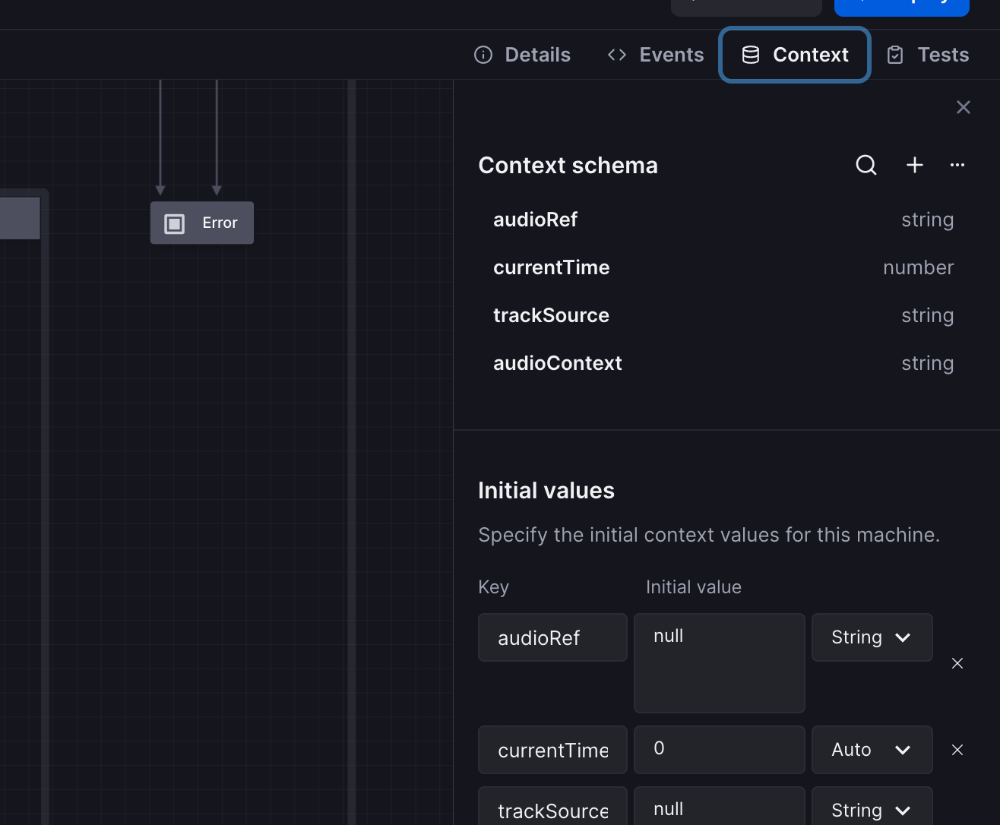Add a new context schema property
This screenshot has width=1000, height=825.
pyautogui.click(x=914, y=166)
